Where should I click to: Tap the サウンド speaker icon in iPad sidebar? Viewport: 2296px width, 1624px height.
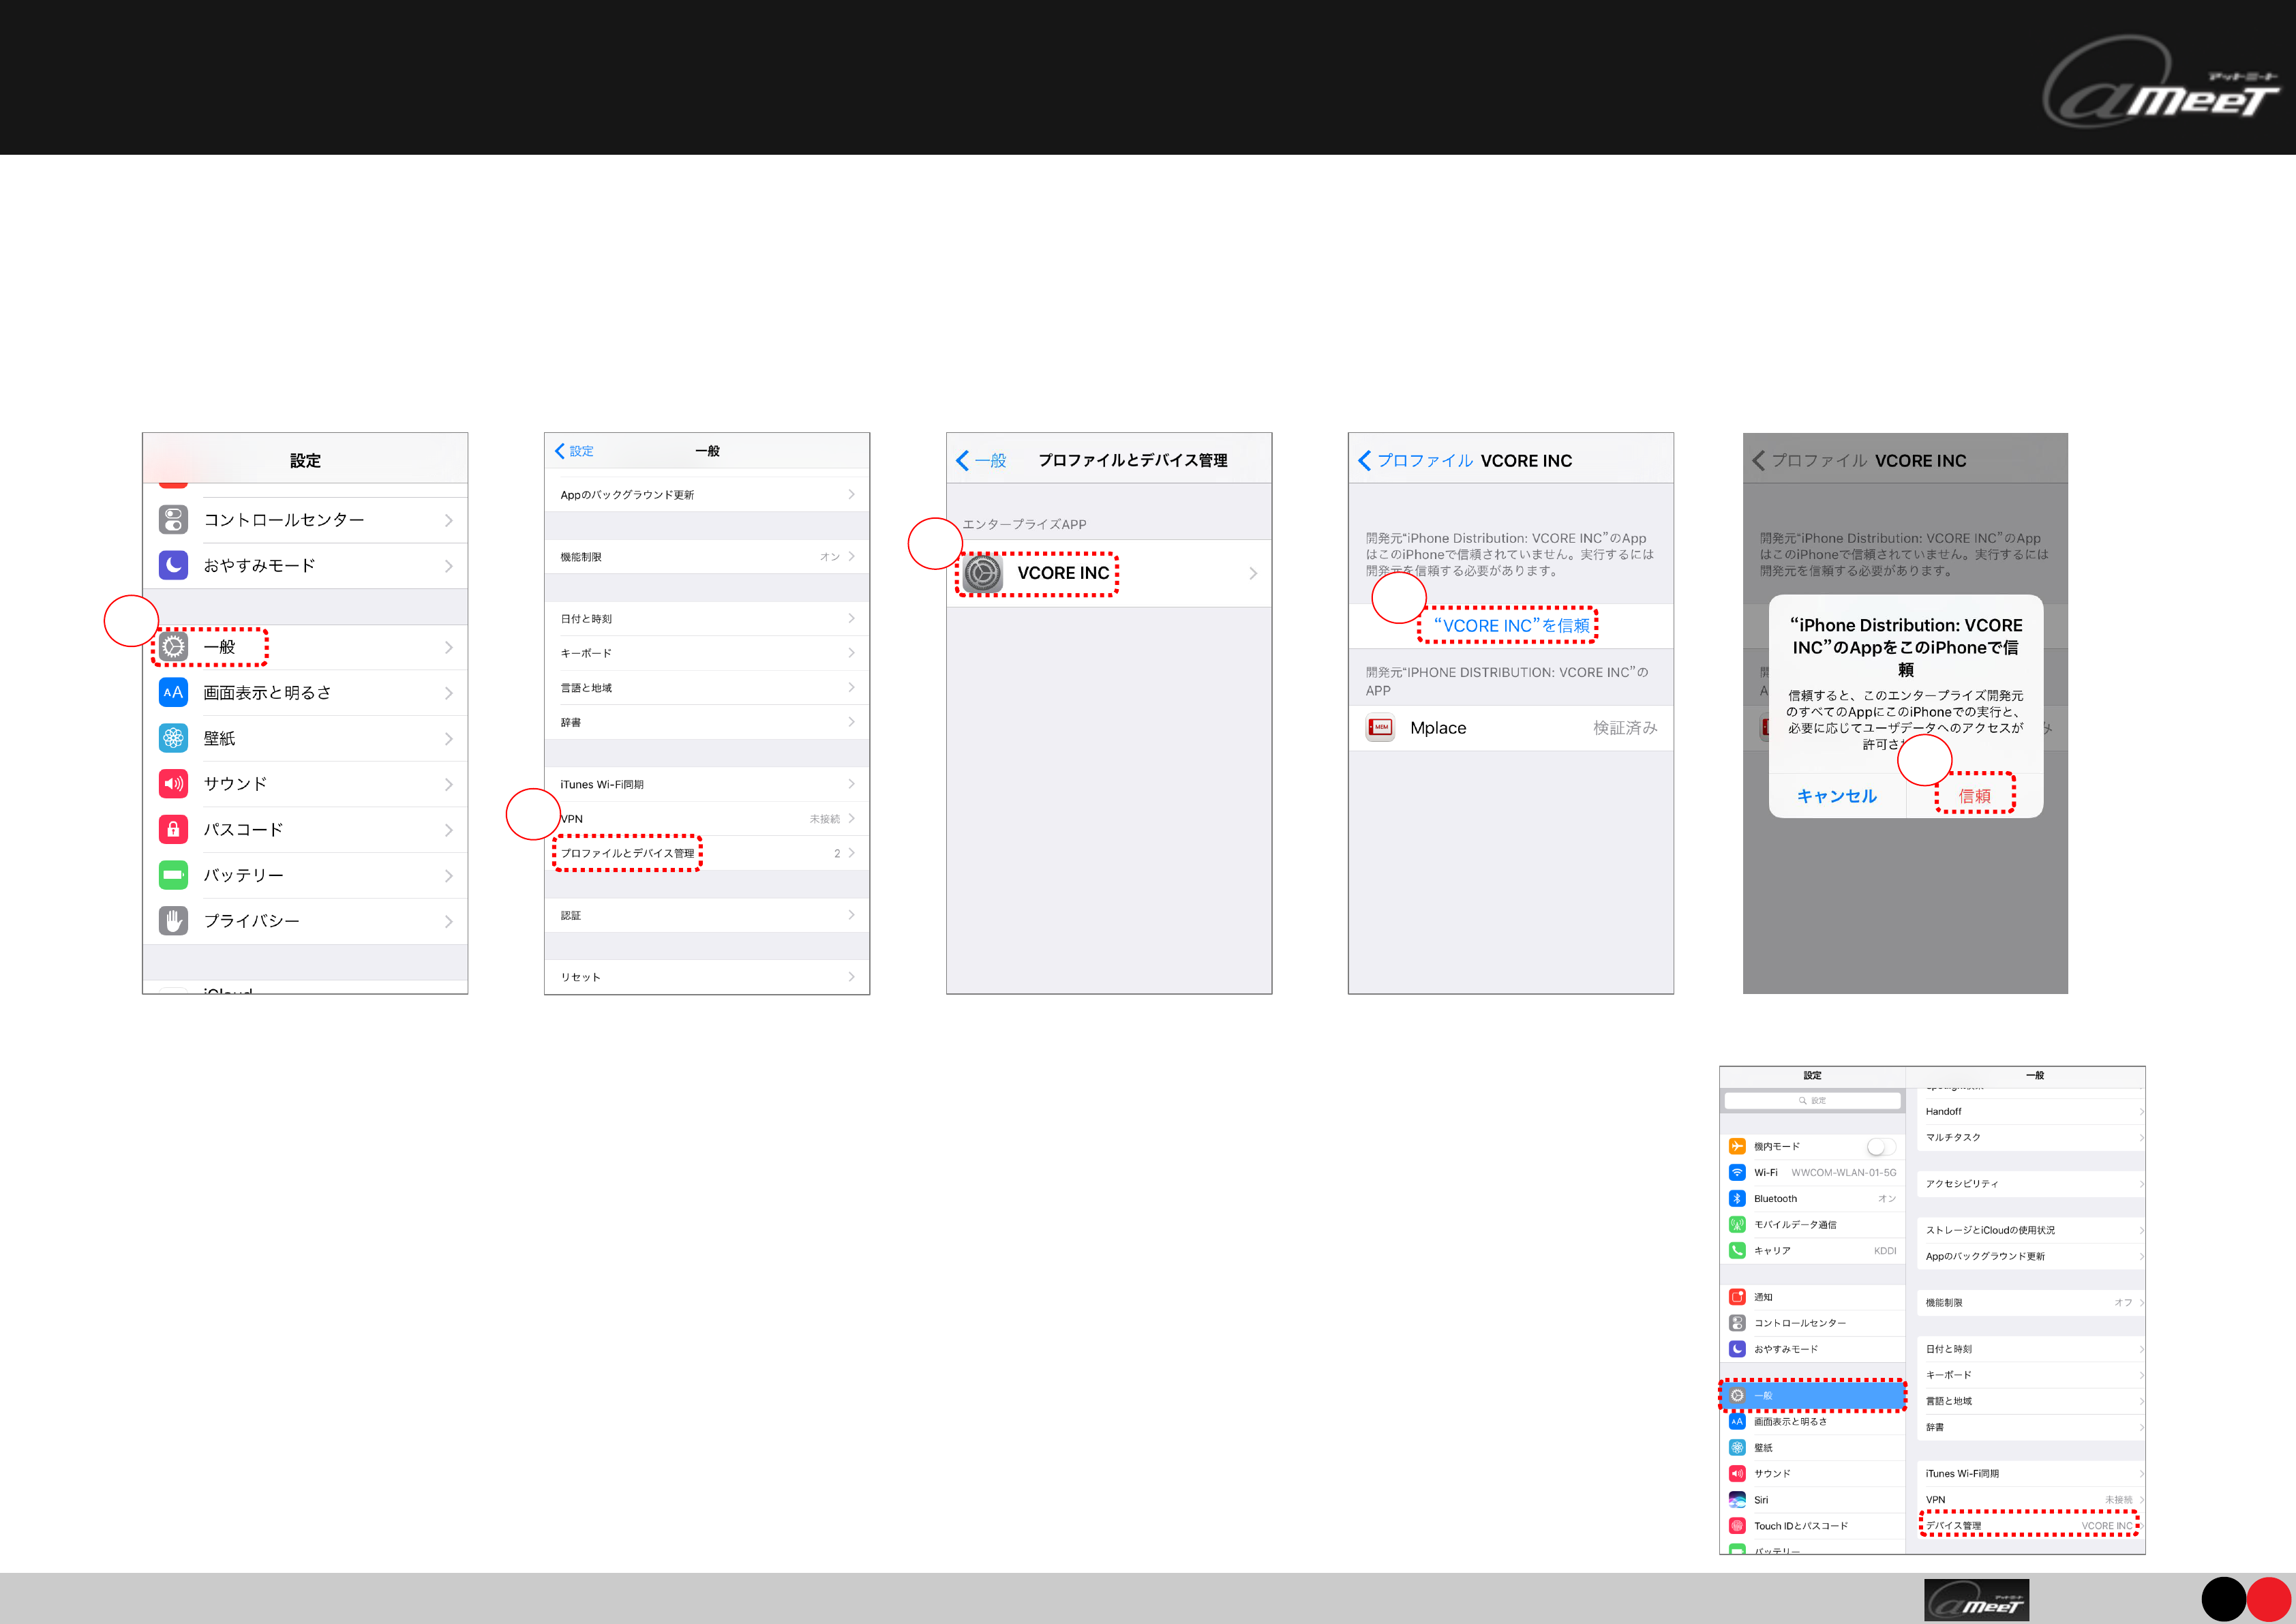coord(1737,1474)
